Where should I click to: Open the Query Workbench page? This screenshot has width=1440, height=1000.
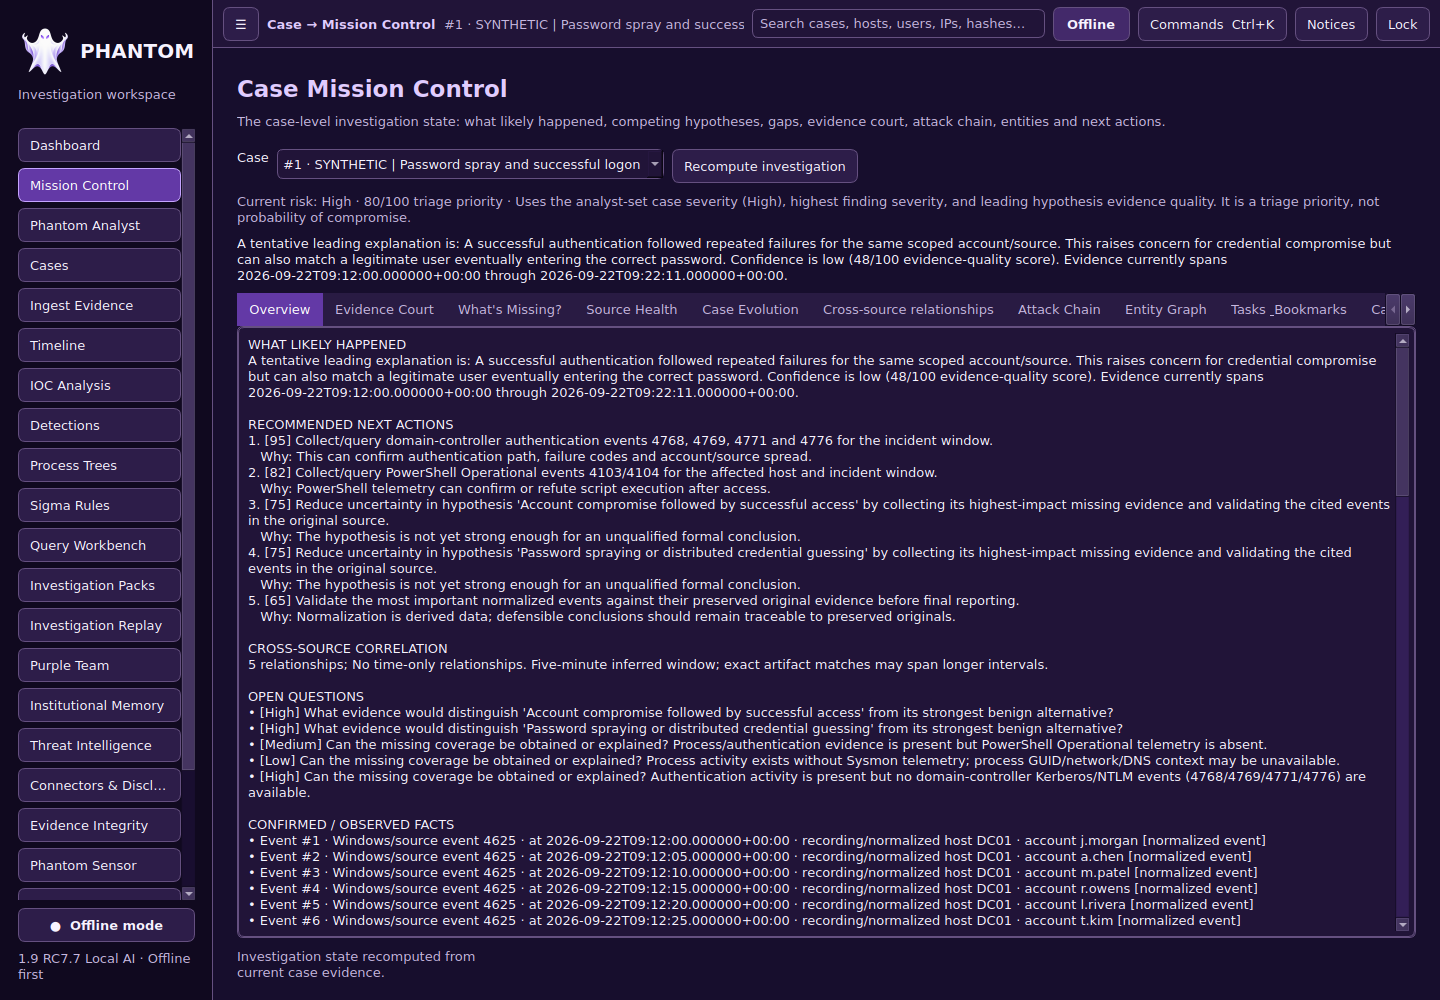point(99,545)
